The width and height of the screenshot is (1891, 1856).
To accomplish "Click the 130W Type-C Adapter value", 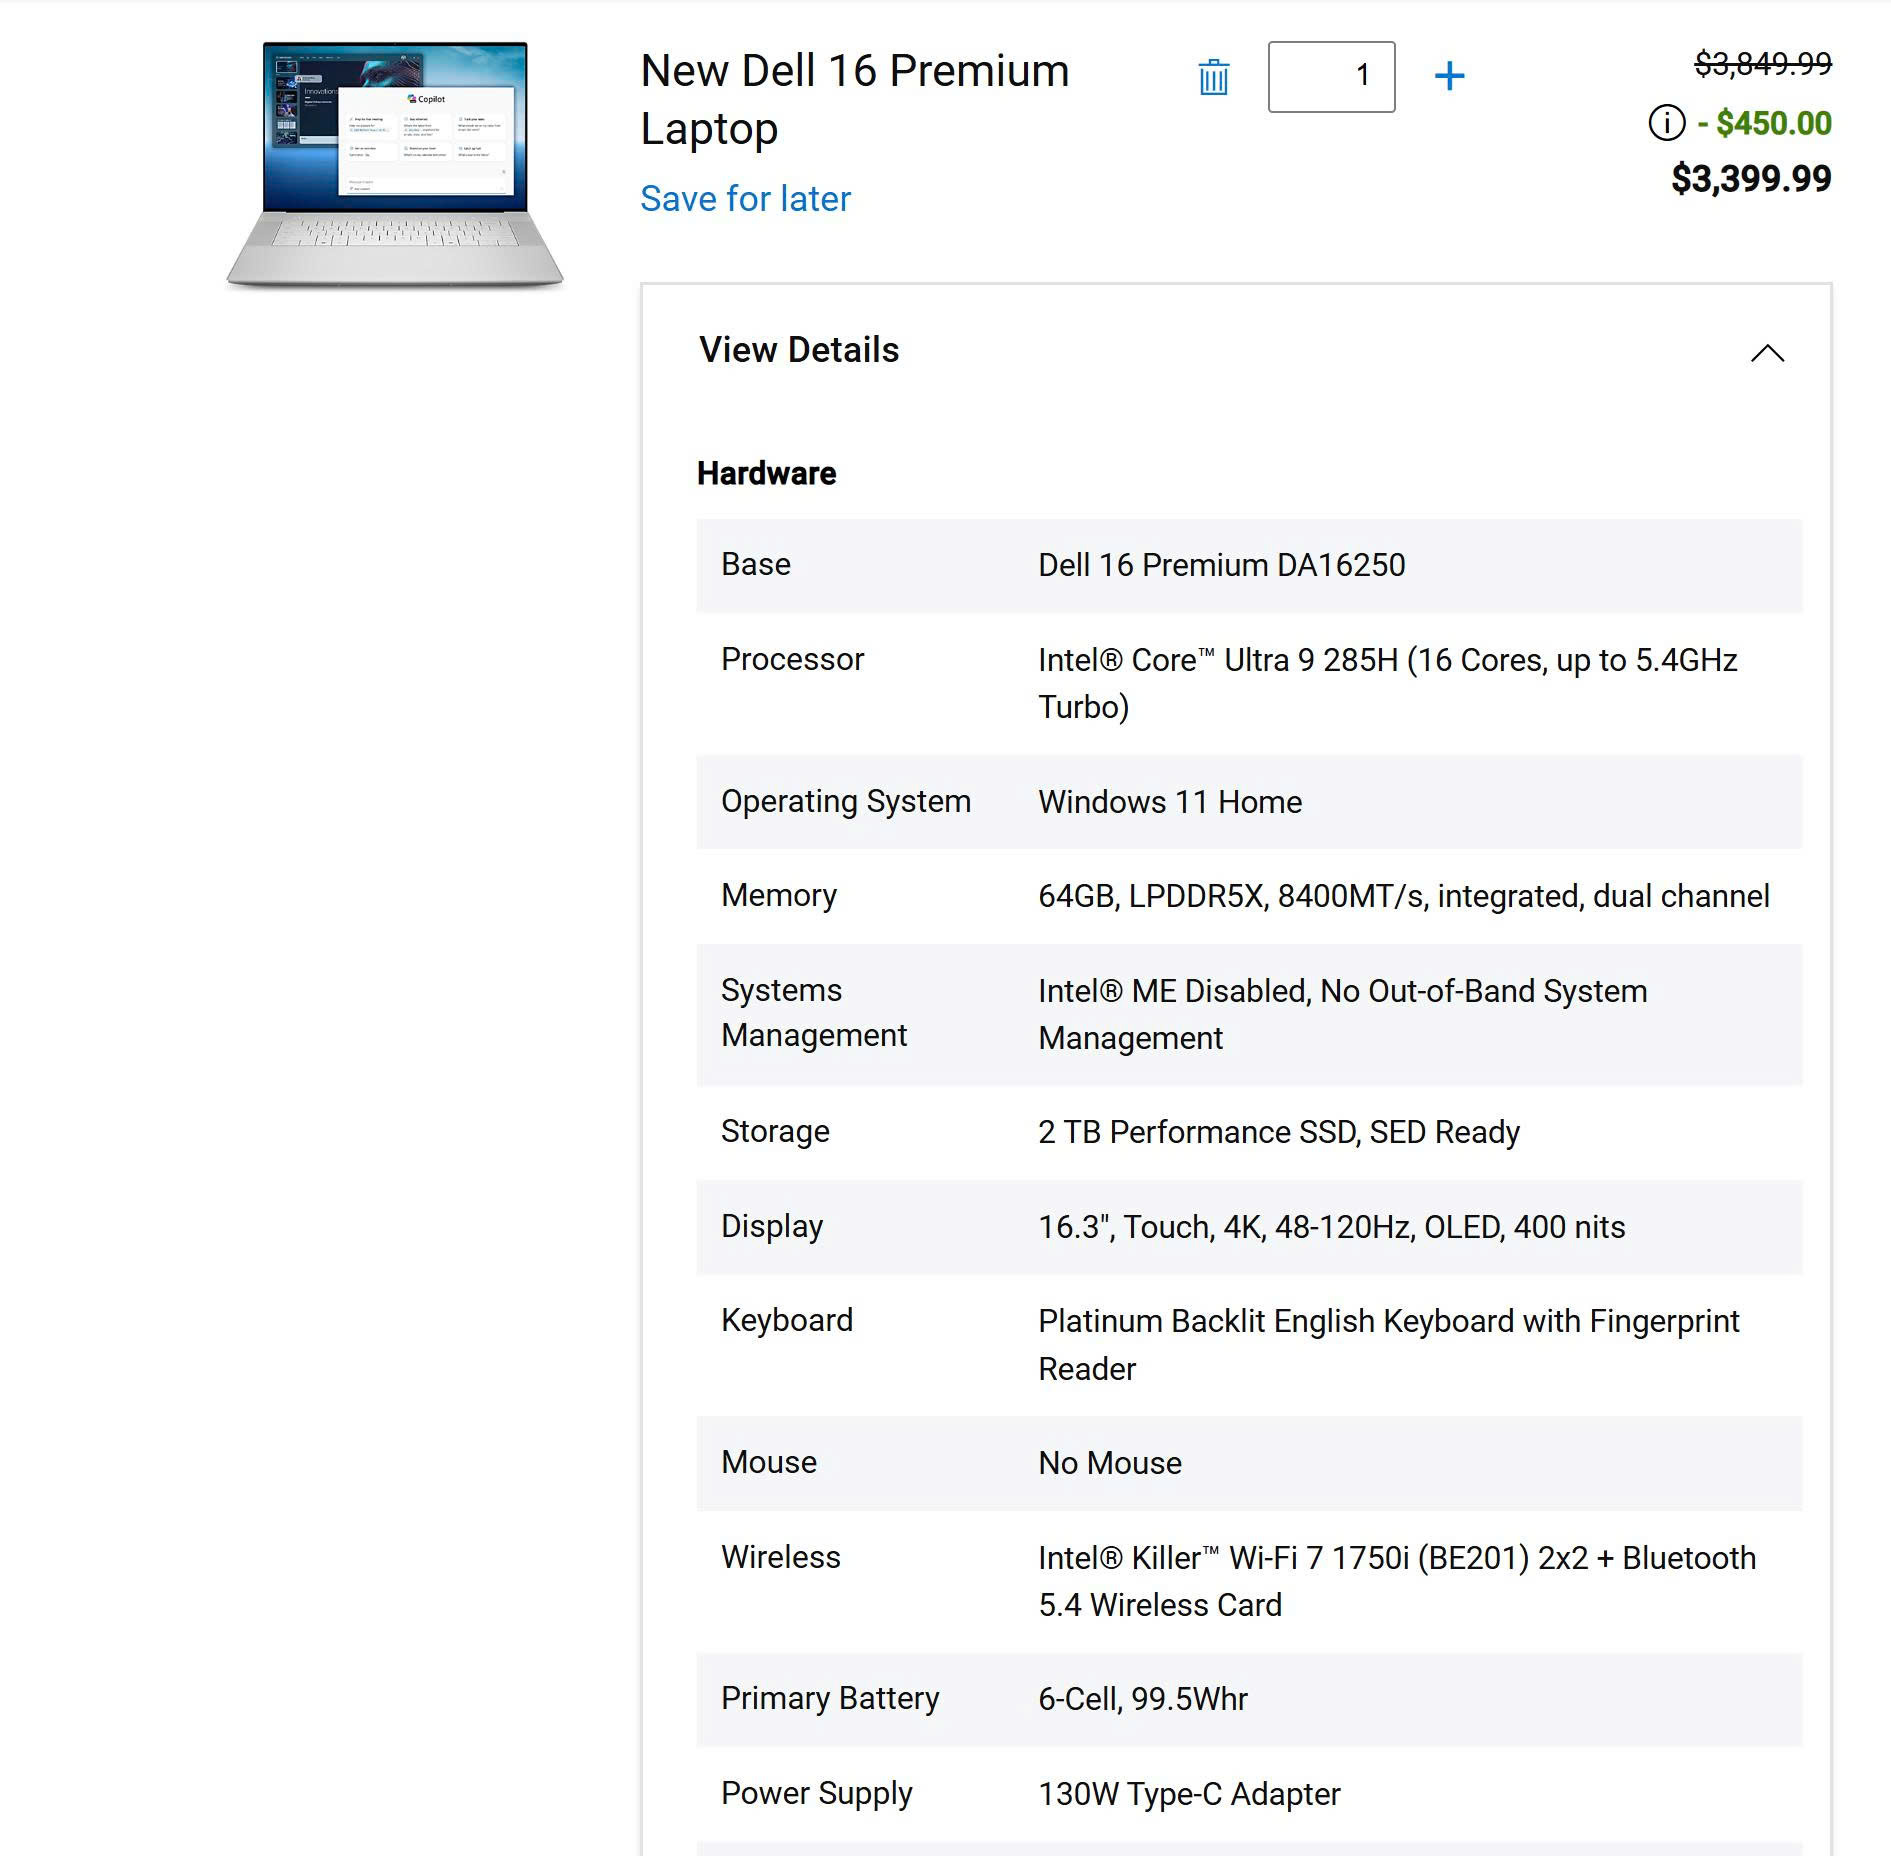I will pyautogui.click(x=1188, y=1794).
